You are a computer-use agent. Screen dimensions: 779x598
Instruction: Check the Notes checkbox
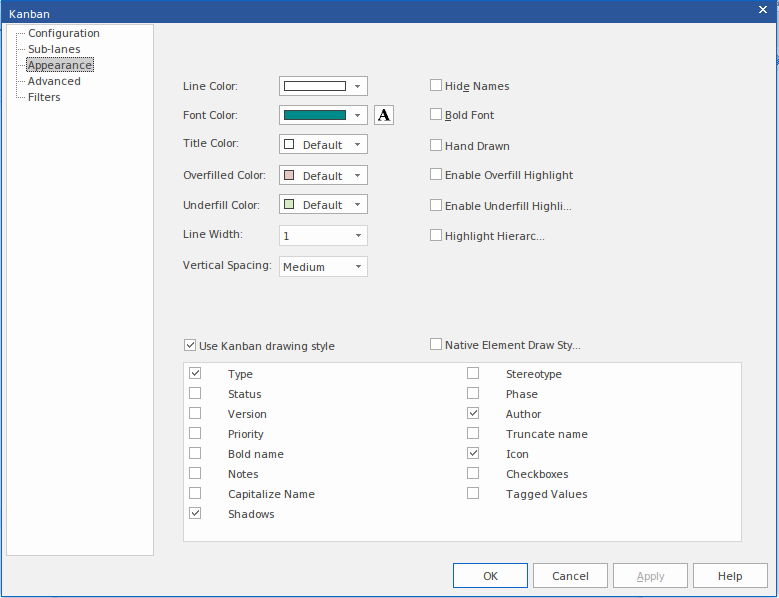(195, 473)
